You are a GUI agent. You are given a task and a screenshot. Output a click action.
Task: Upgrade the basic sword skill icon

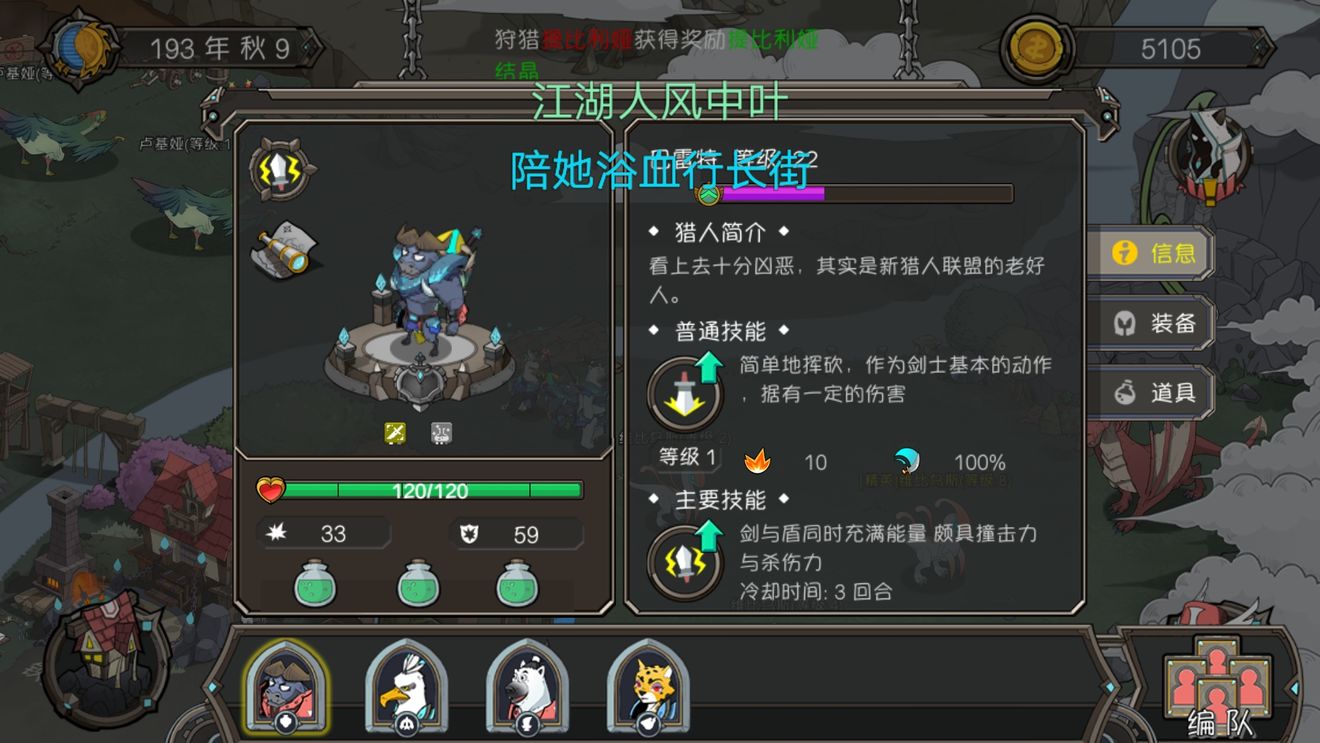pos(685,393)
